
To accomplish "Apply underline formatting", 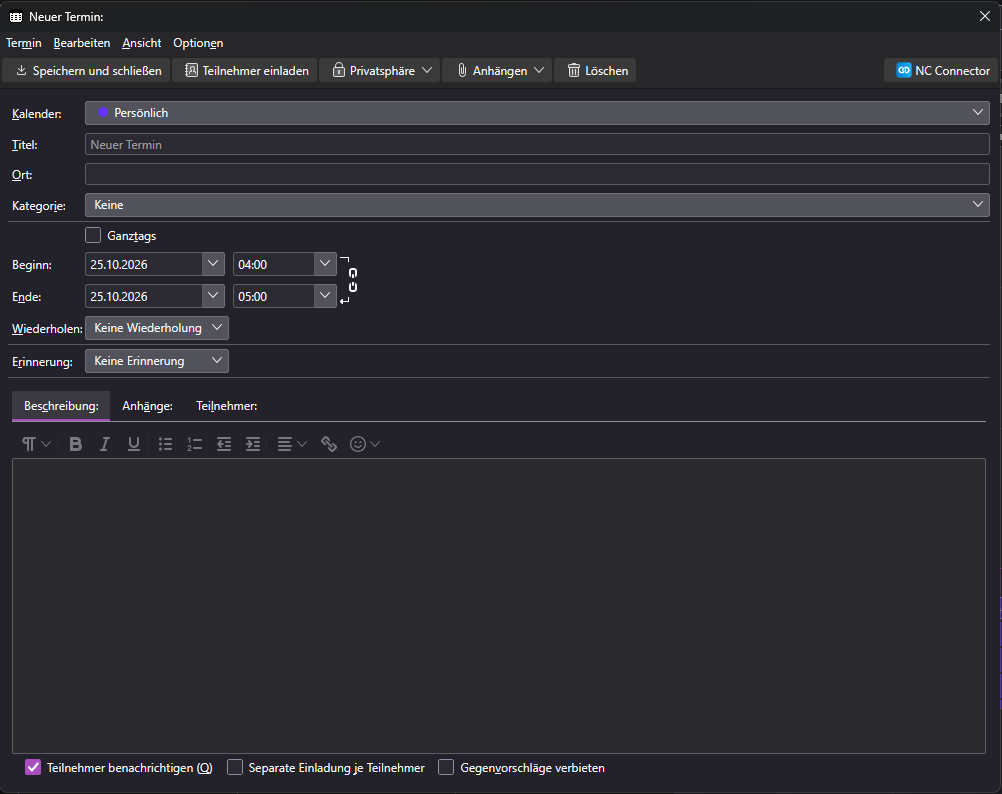I will coord(134,444).
